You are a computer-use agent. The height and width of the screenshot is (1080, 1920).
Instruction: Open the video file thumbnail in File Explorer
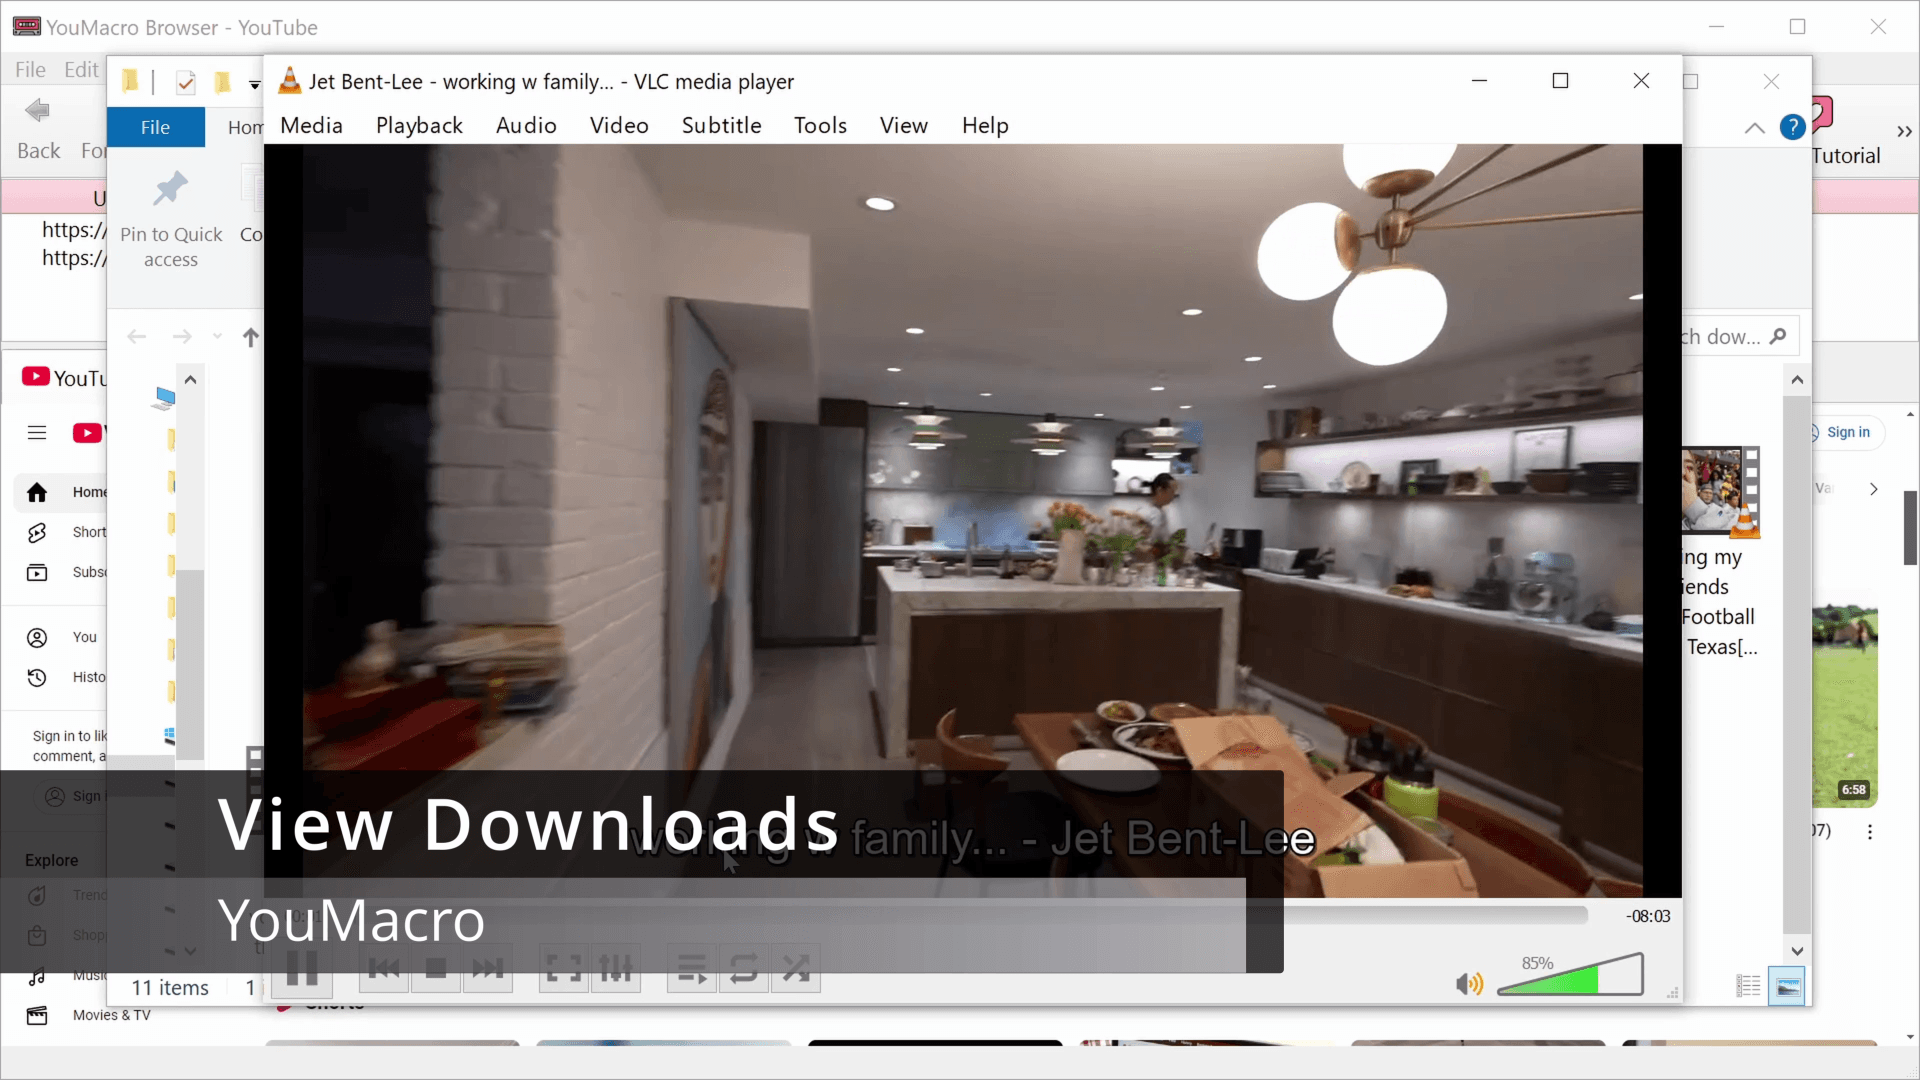pyautogui.click(x=1720, y=491)
